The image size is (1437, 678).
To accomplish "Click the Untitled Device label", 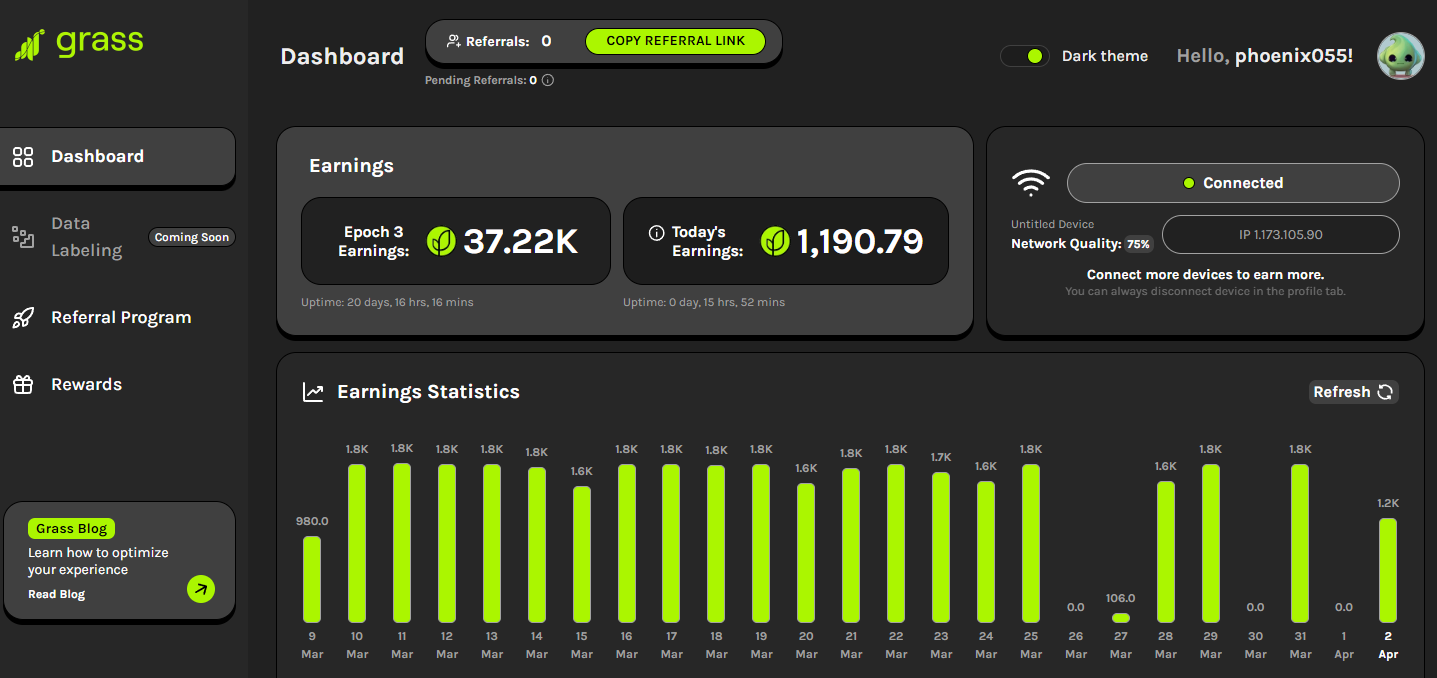I will (x=1052, y=225).
